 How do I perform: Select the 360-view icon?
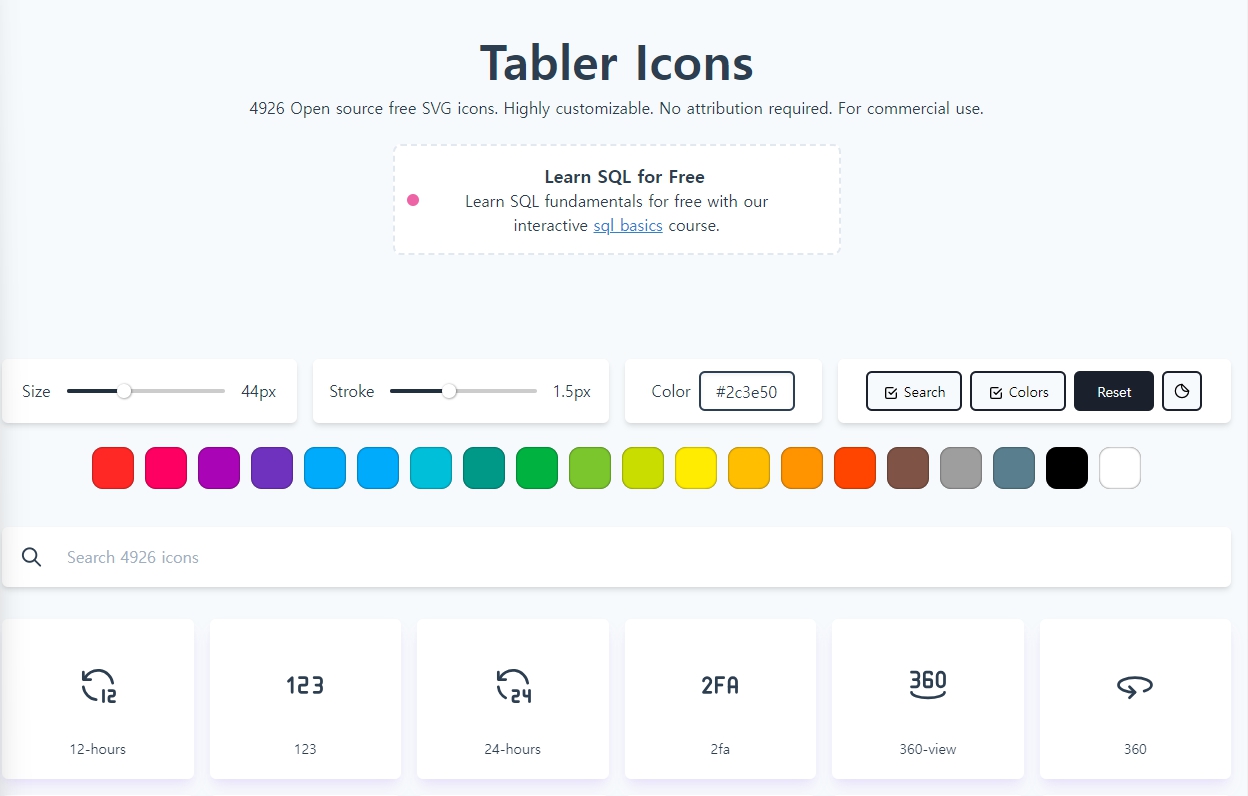pyautogui.click(x=928, y=686)
